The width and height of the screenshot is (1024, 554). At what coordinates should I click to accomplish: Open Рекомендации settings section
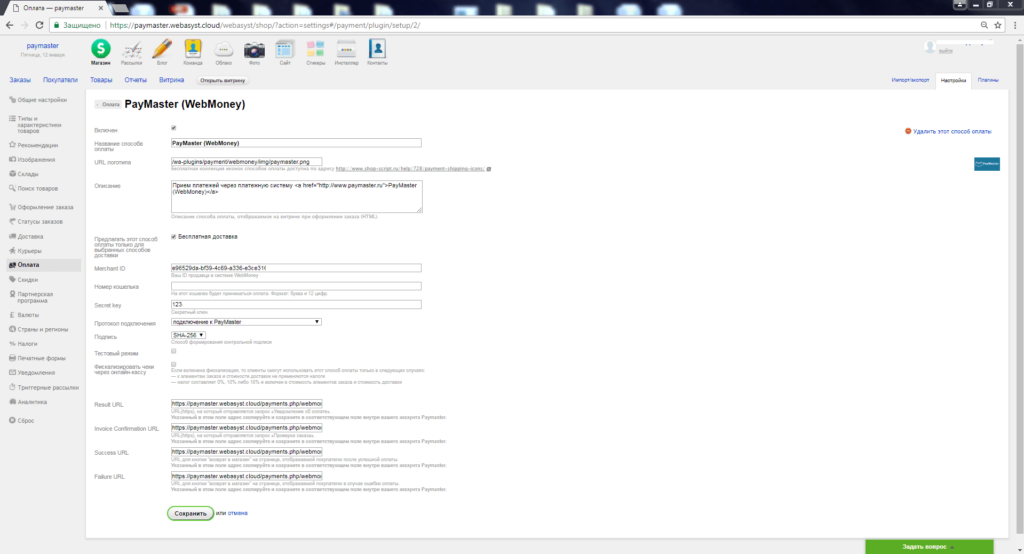(x=37, y=145)
